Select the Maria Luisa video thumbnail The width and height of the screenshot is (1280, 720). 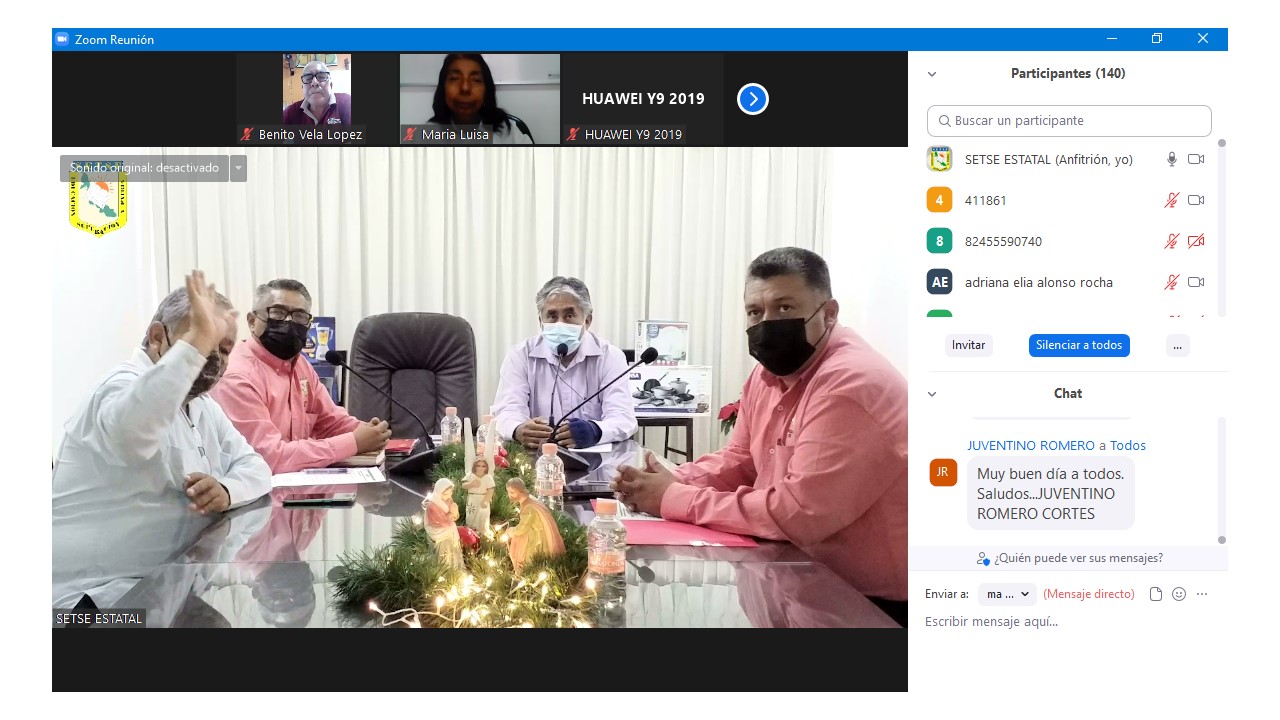[x=480, y=99]
